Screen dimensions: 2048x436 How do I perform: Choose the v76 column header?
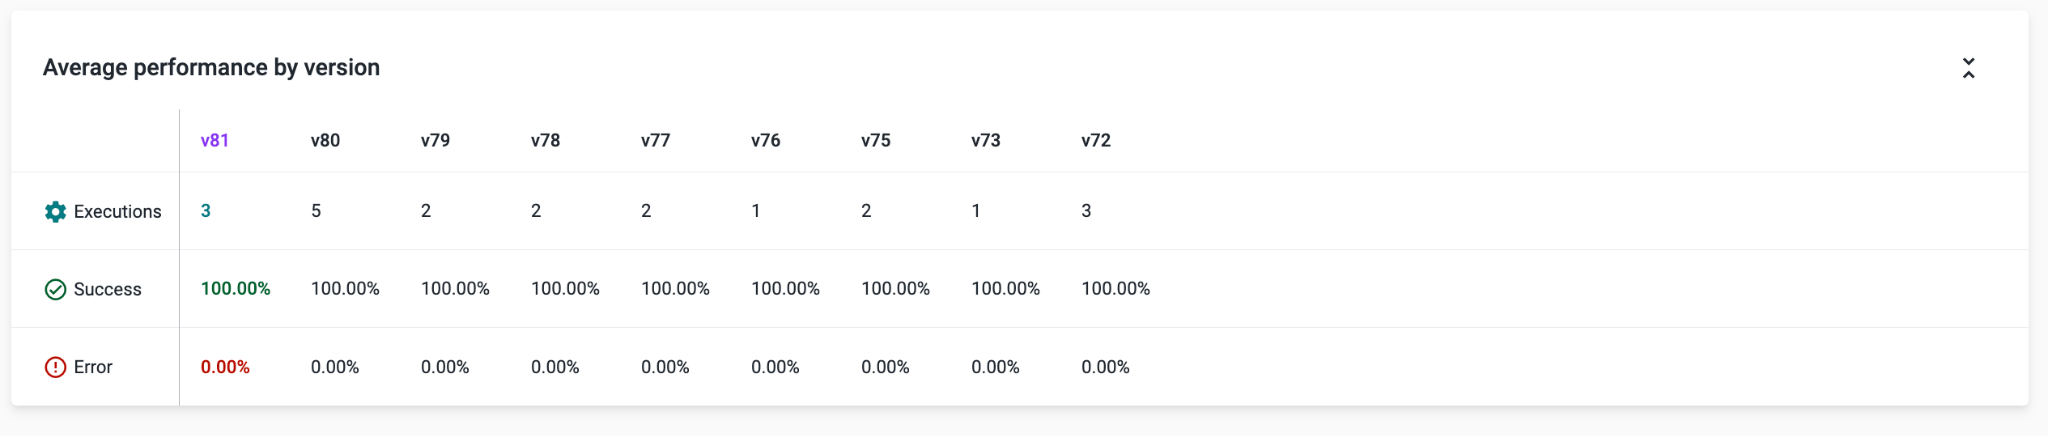point(765,141)
